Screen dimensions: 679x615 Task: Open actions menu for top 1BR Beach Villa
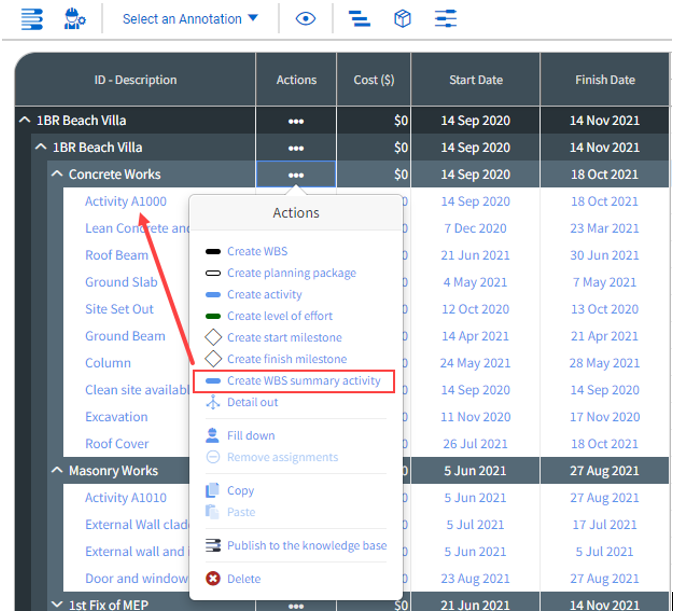tap(296, 121)
